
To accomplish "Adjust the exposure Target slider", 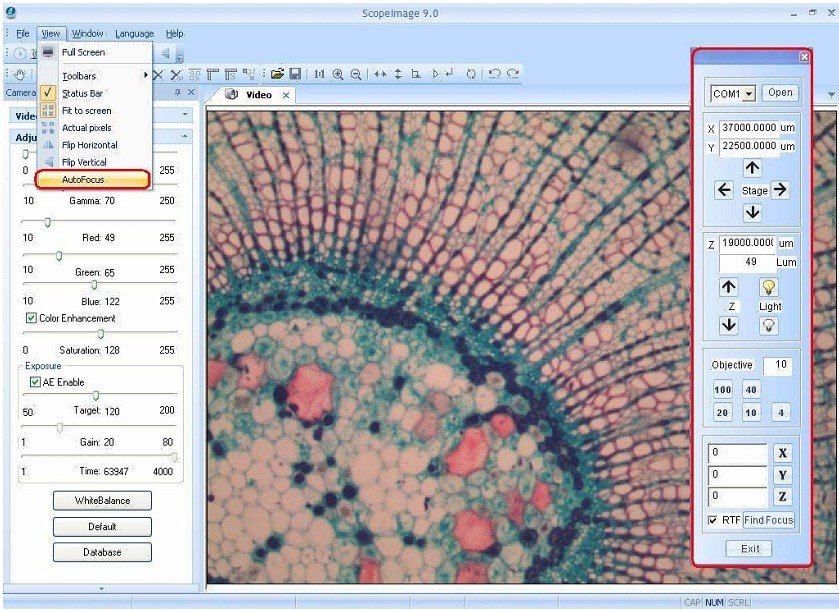I will point(96,396).
